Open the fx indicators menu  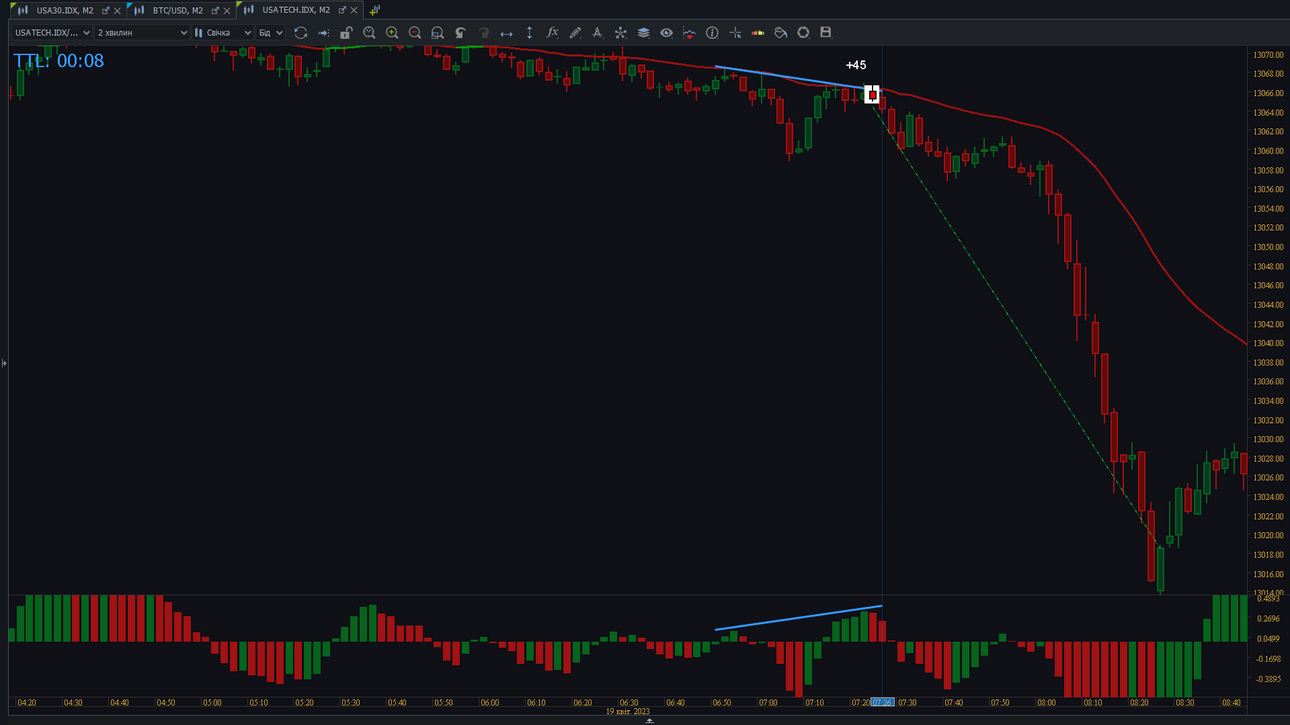click(x=552, y=33)
